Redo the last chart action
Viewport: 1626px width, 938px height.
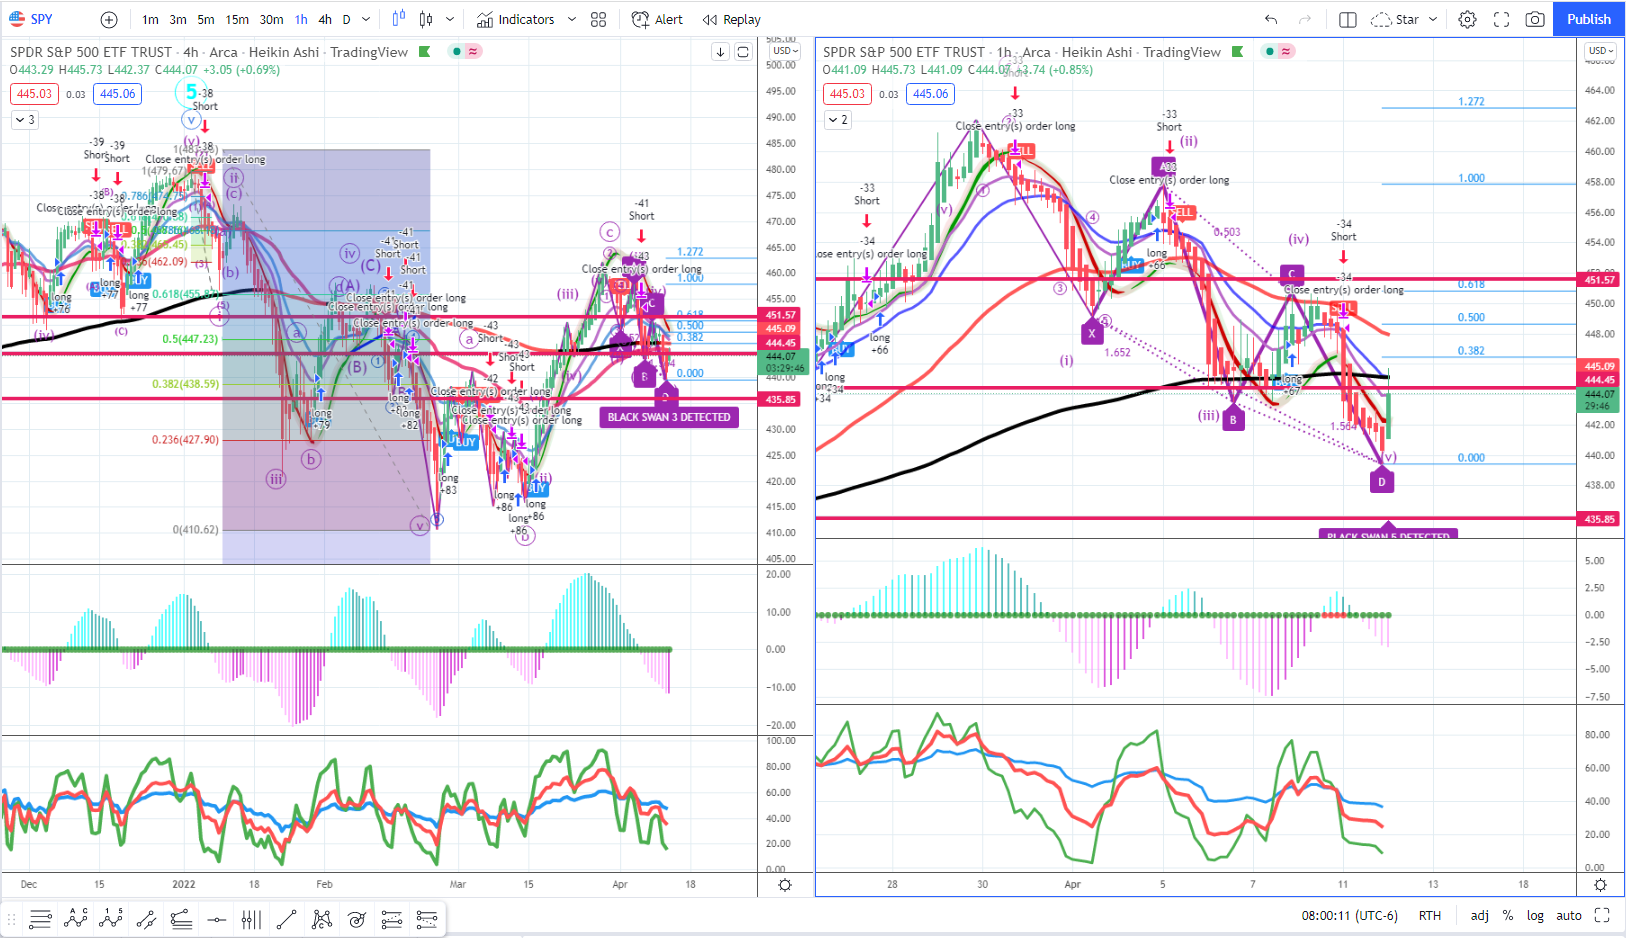(x=1304, y=19)
